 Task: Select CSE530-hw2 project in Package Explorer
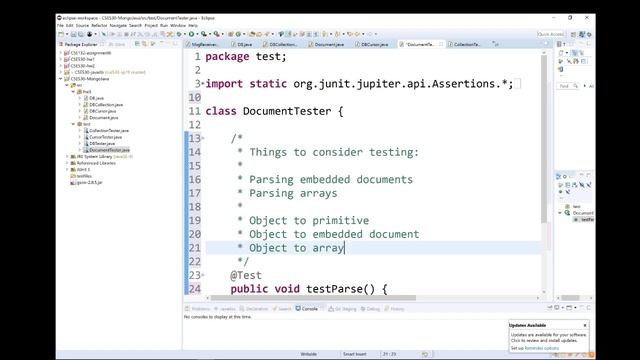click(83, 66)
